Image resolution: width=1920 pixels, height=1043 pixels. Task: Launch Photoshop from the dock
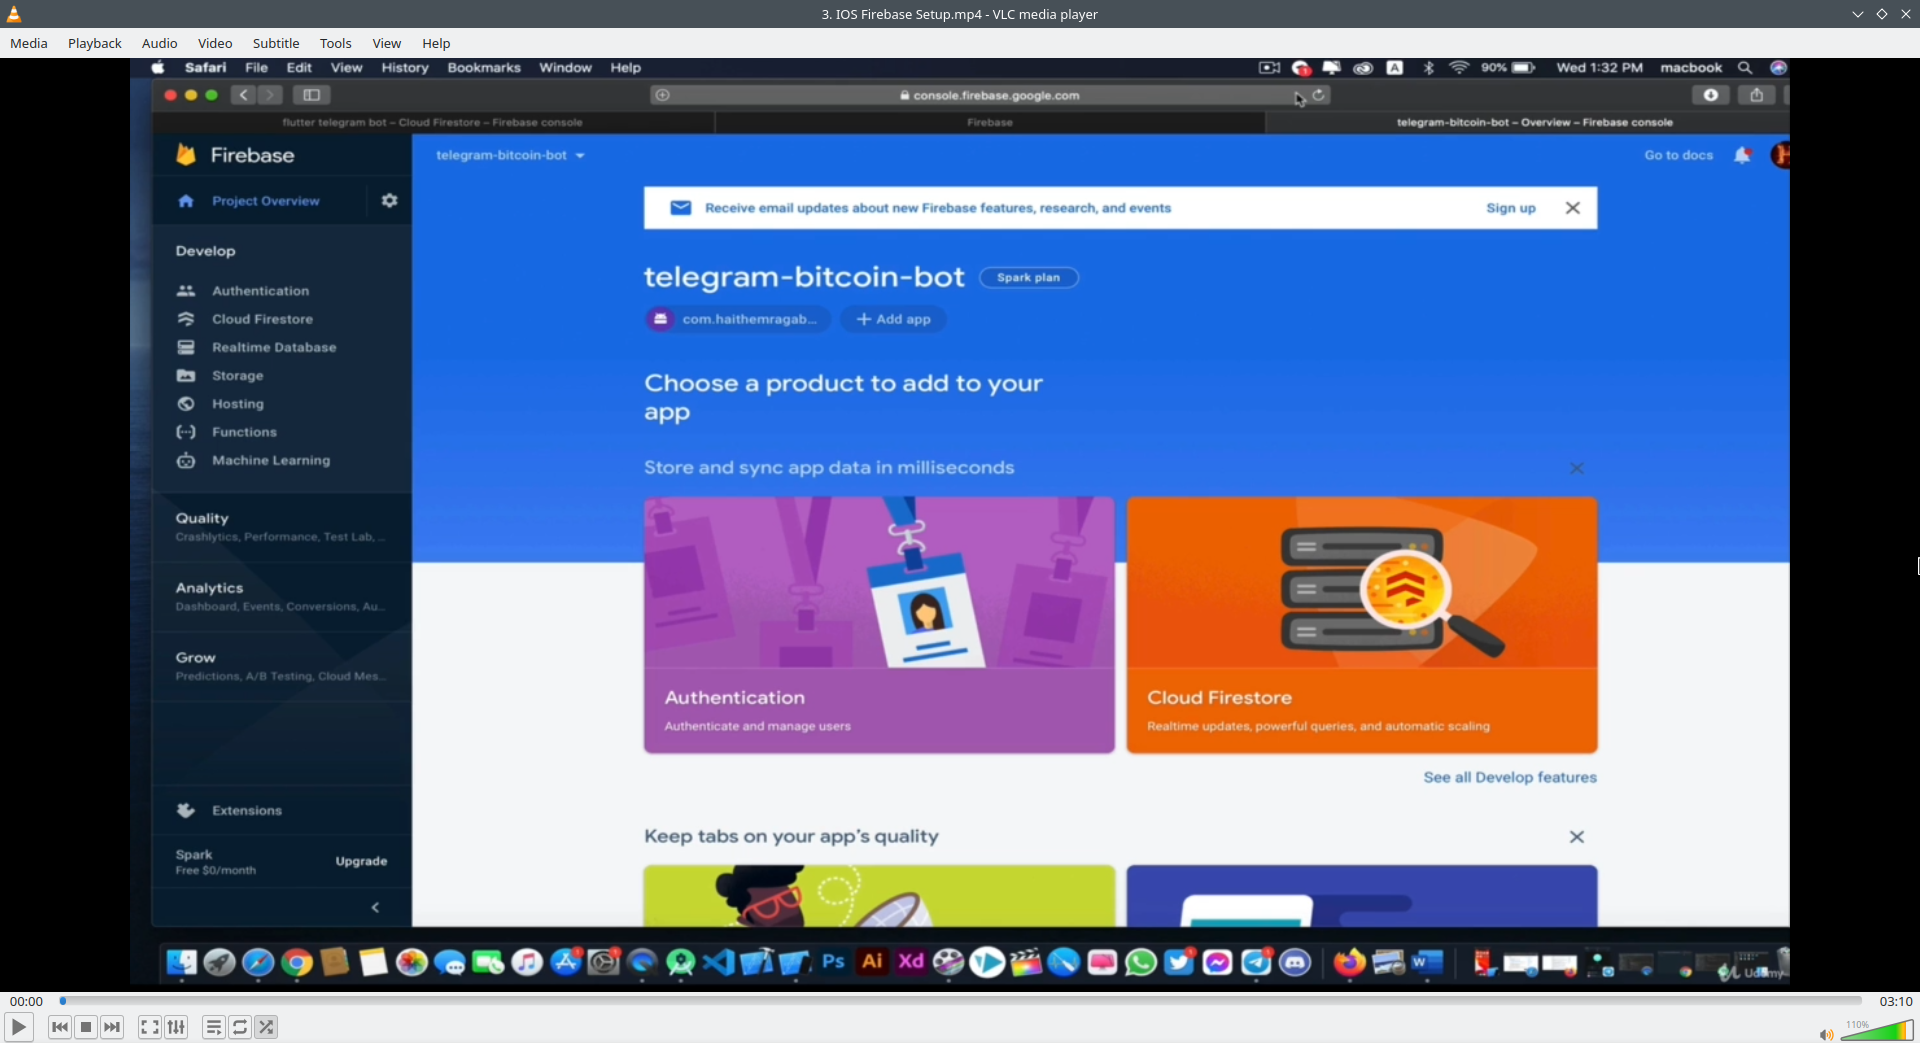(x=833, y=962)
